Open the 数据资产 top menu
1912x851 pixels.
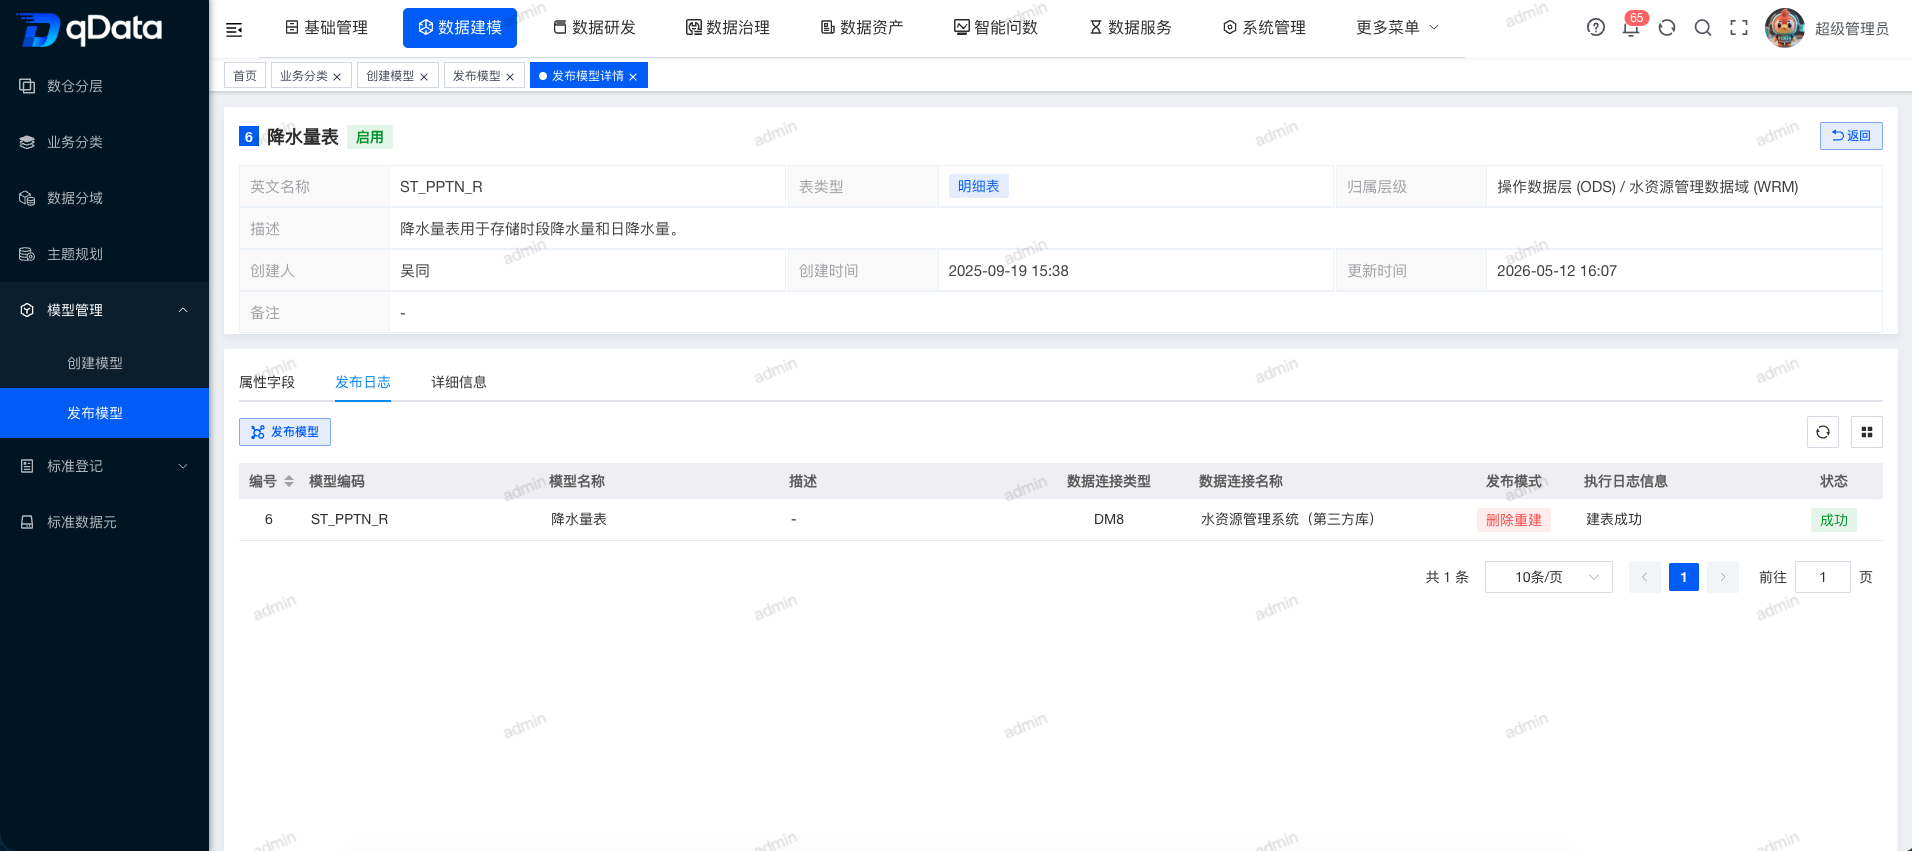point(862,28)
